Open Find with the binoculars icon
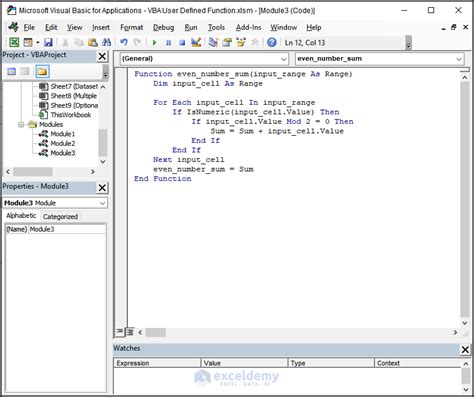 106,42
